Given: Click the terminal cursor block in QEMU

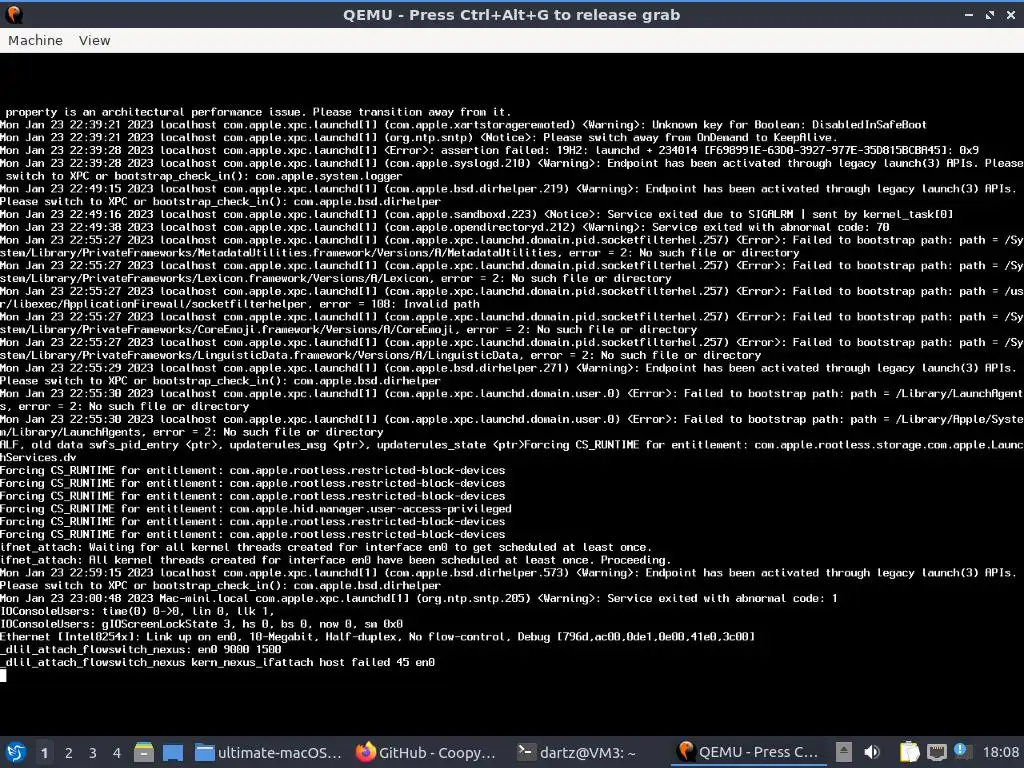Looking at the screenshot, I should coord(3,675).
